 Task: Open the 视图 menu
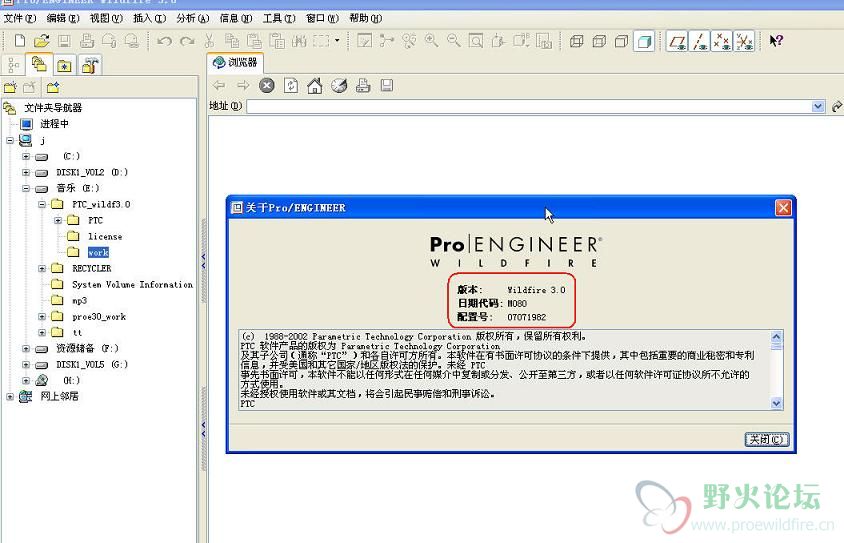(106, 18)
